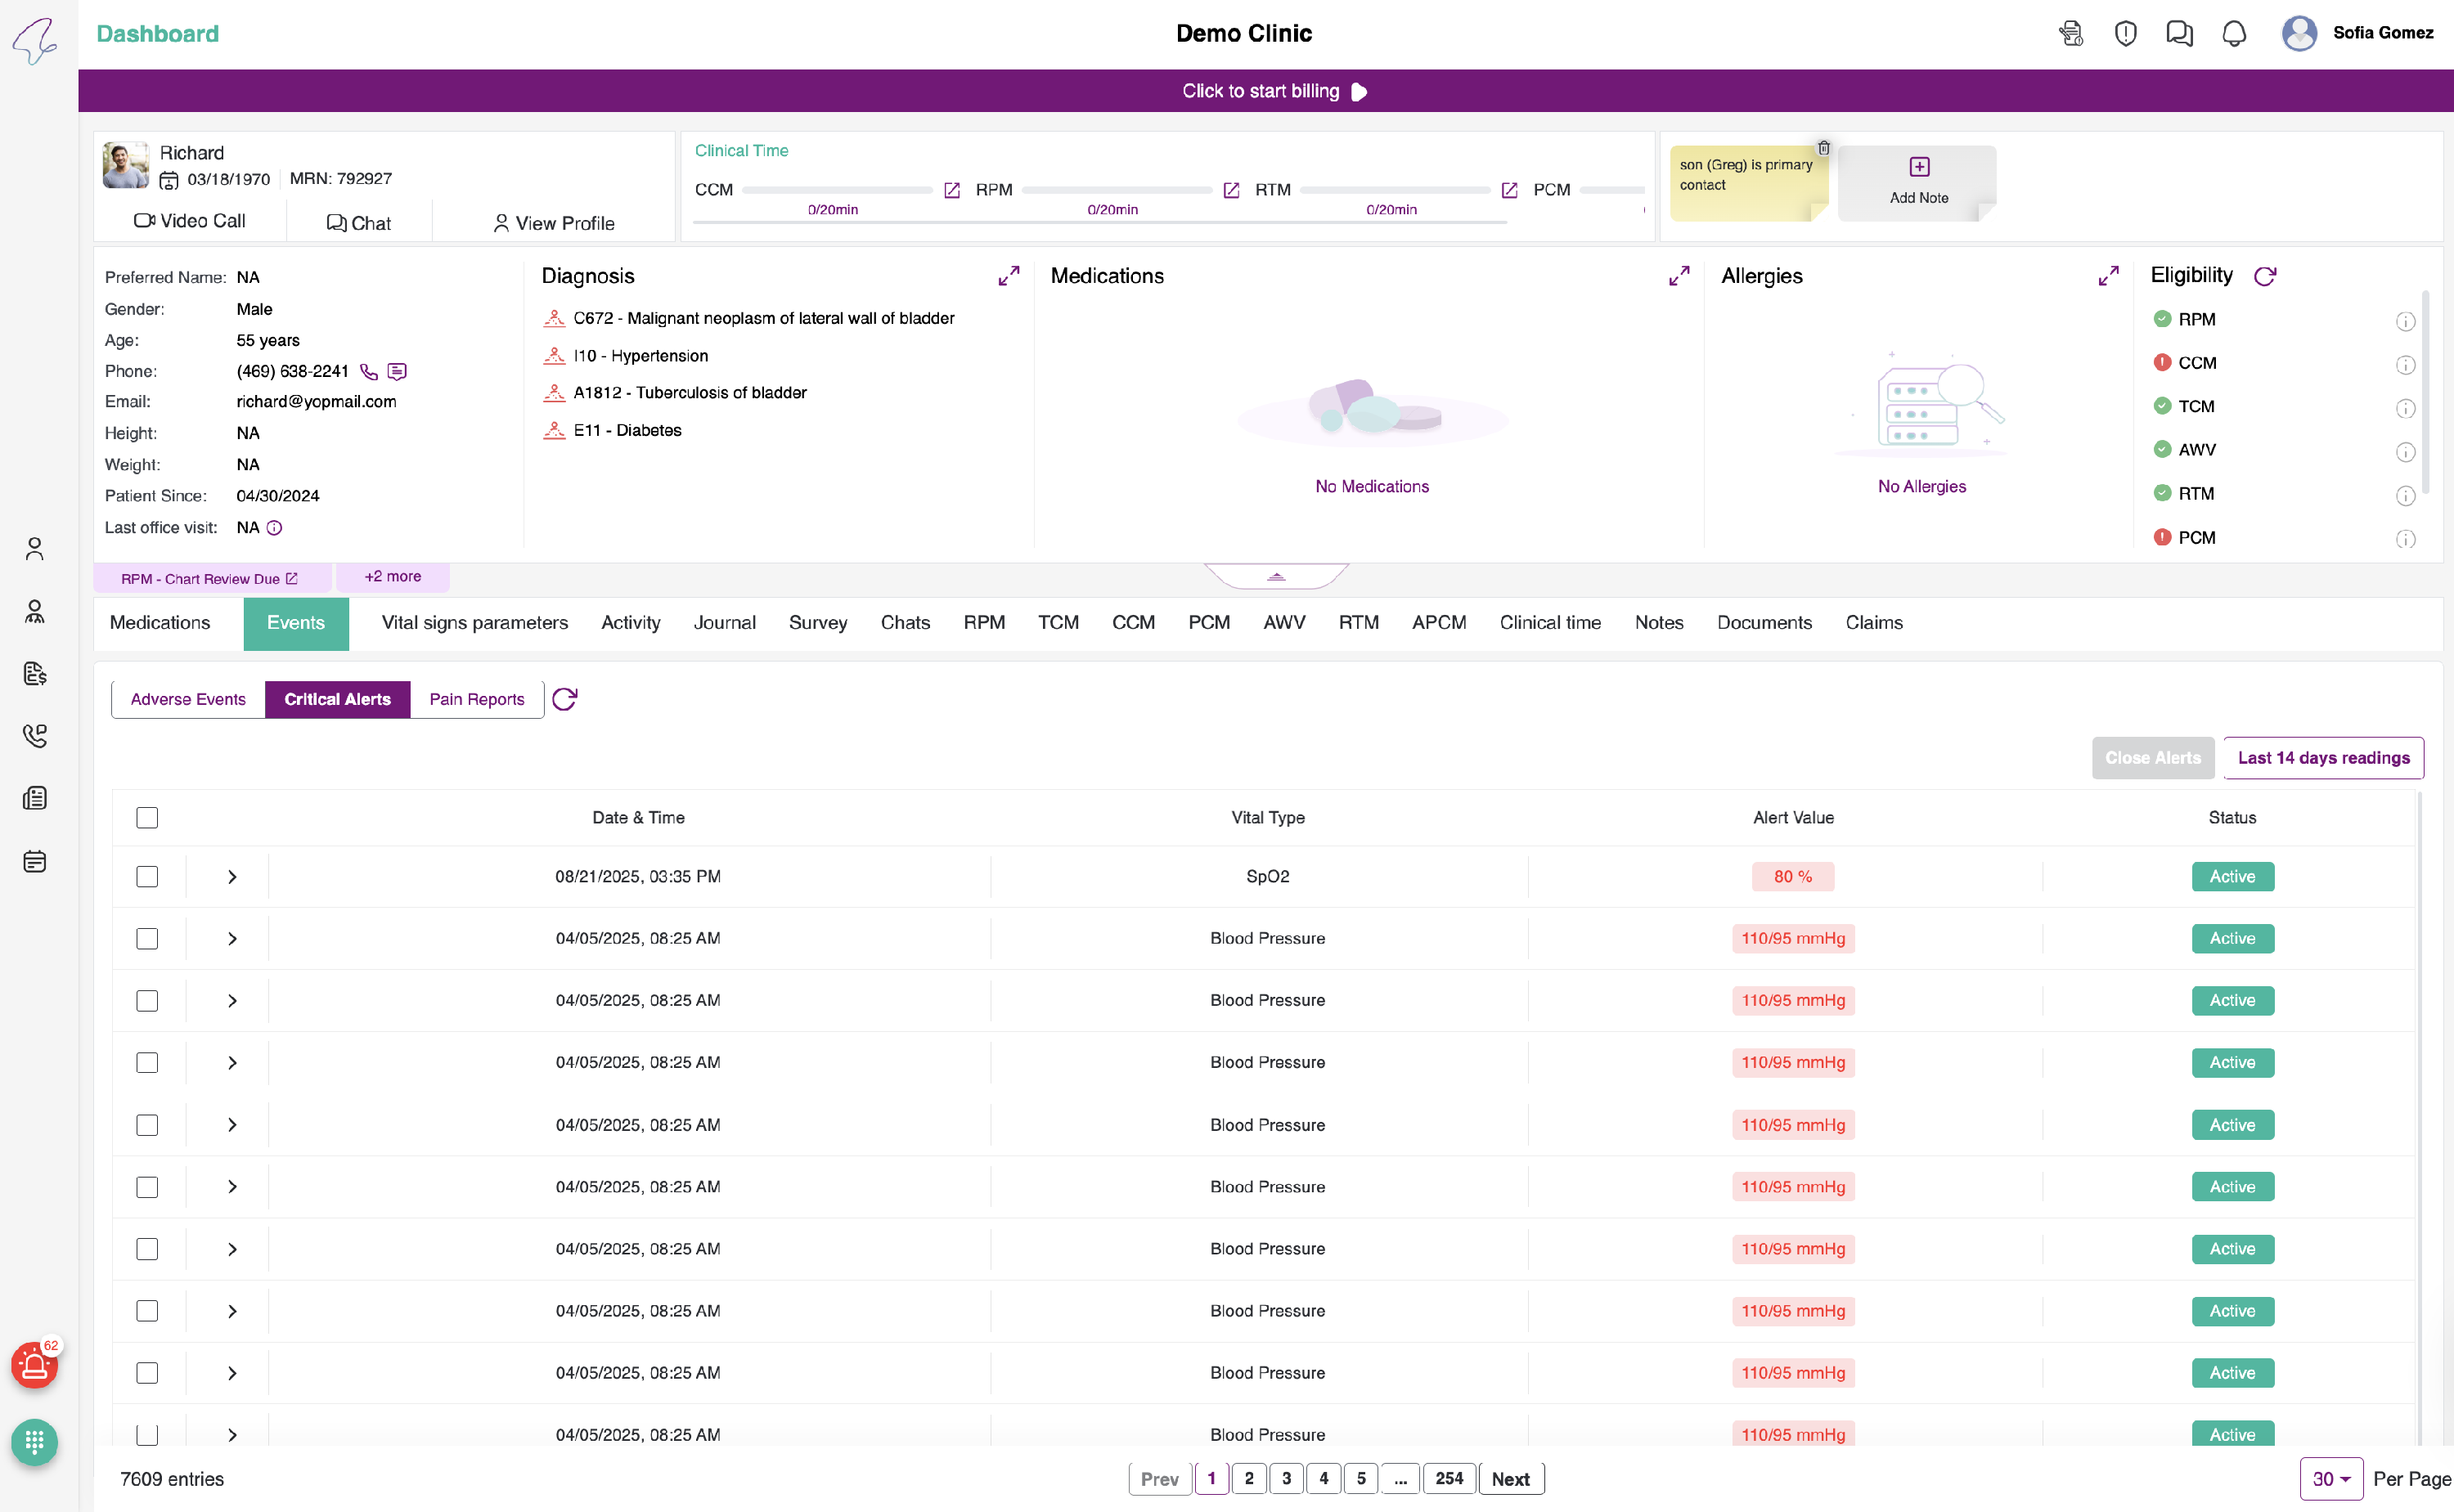Refresh the critical alerts list
The width and height of the screenshot is (2454, 1512).
[565, 699]
